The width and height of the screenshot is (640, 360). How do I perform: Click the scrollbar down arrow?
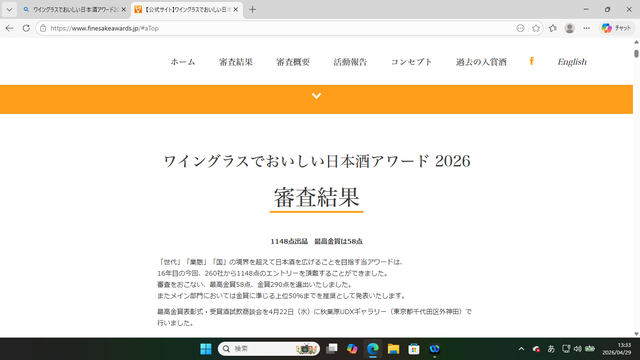tap(636, 334)
